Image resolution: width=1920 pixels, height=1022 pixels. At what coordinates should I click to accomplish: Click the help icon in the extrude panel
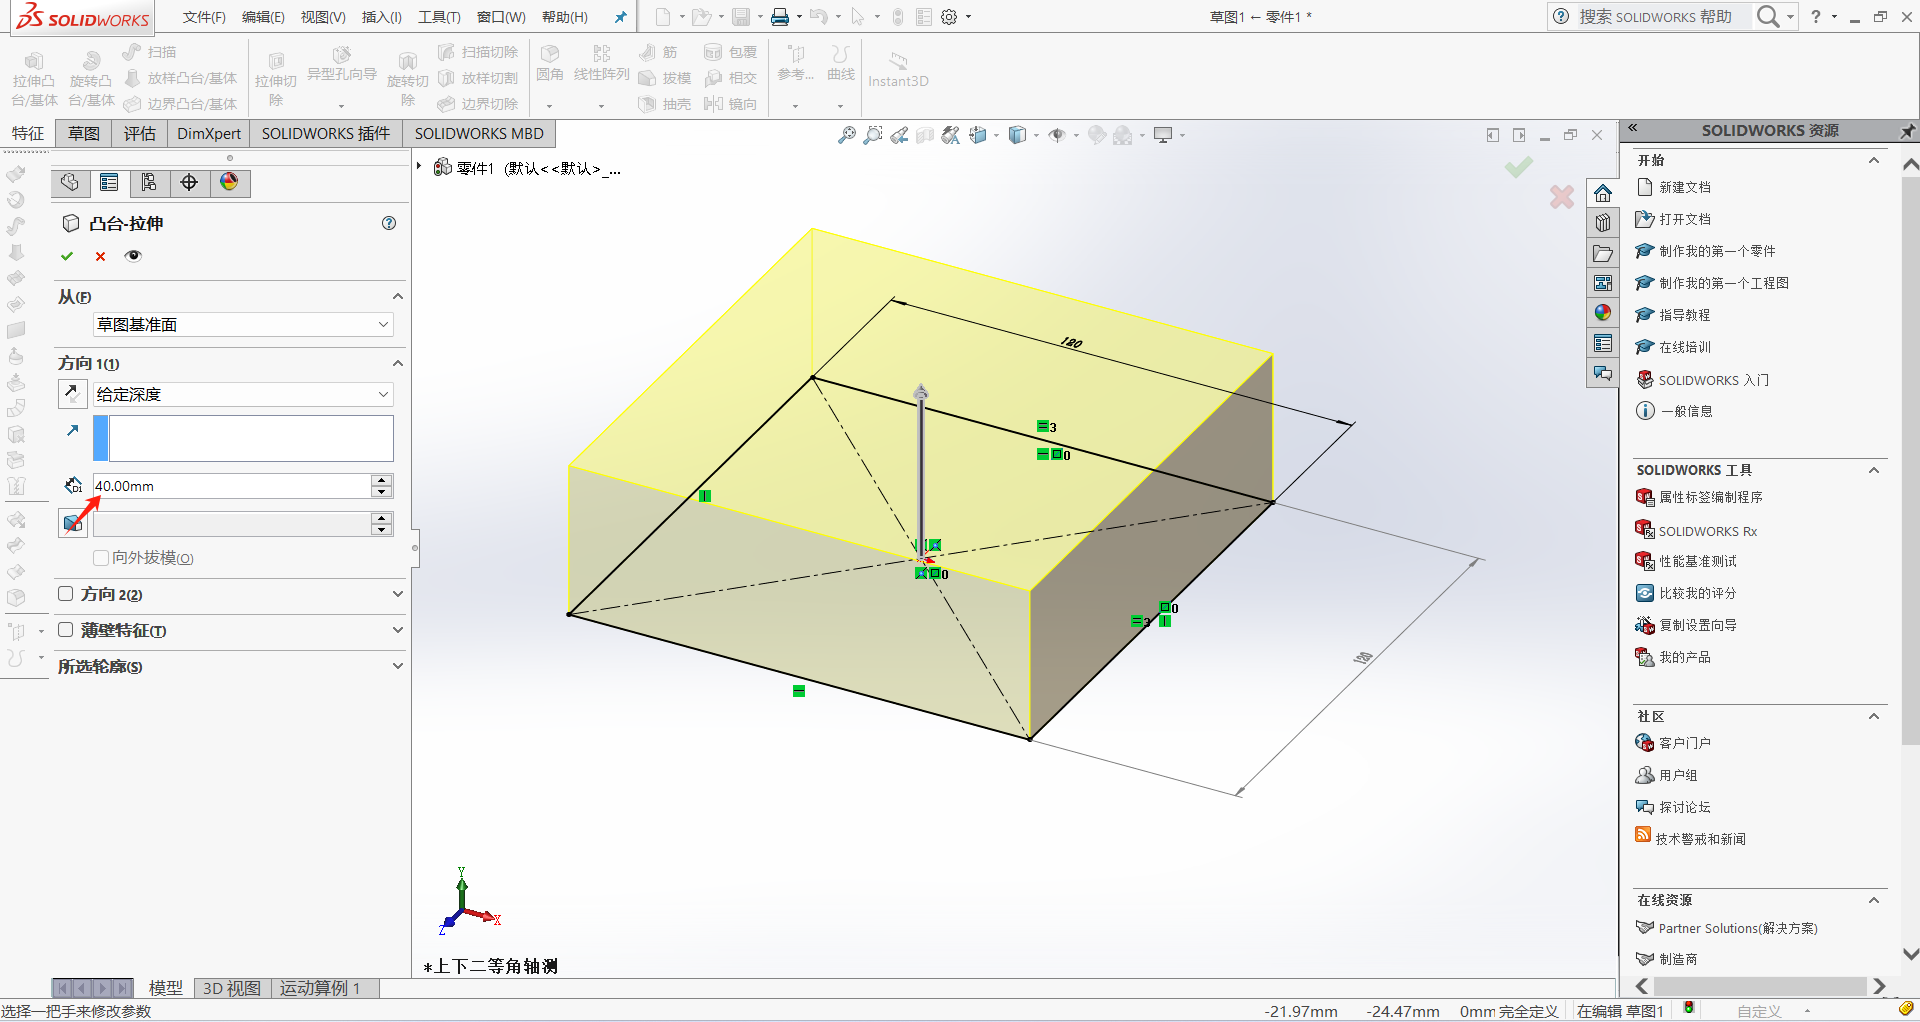389,223
